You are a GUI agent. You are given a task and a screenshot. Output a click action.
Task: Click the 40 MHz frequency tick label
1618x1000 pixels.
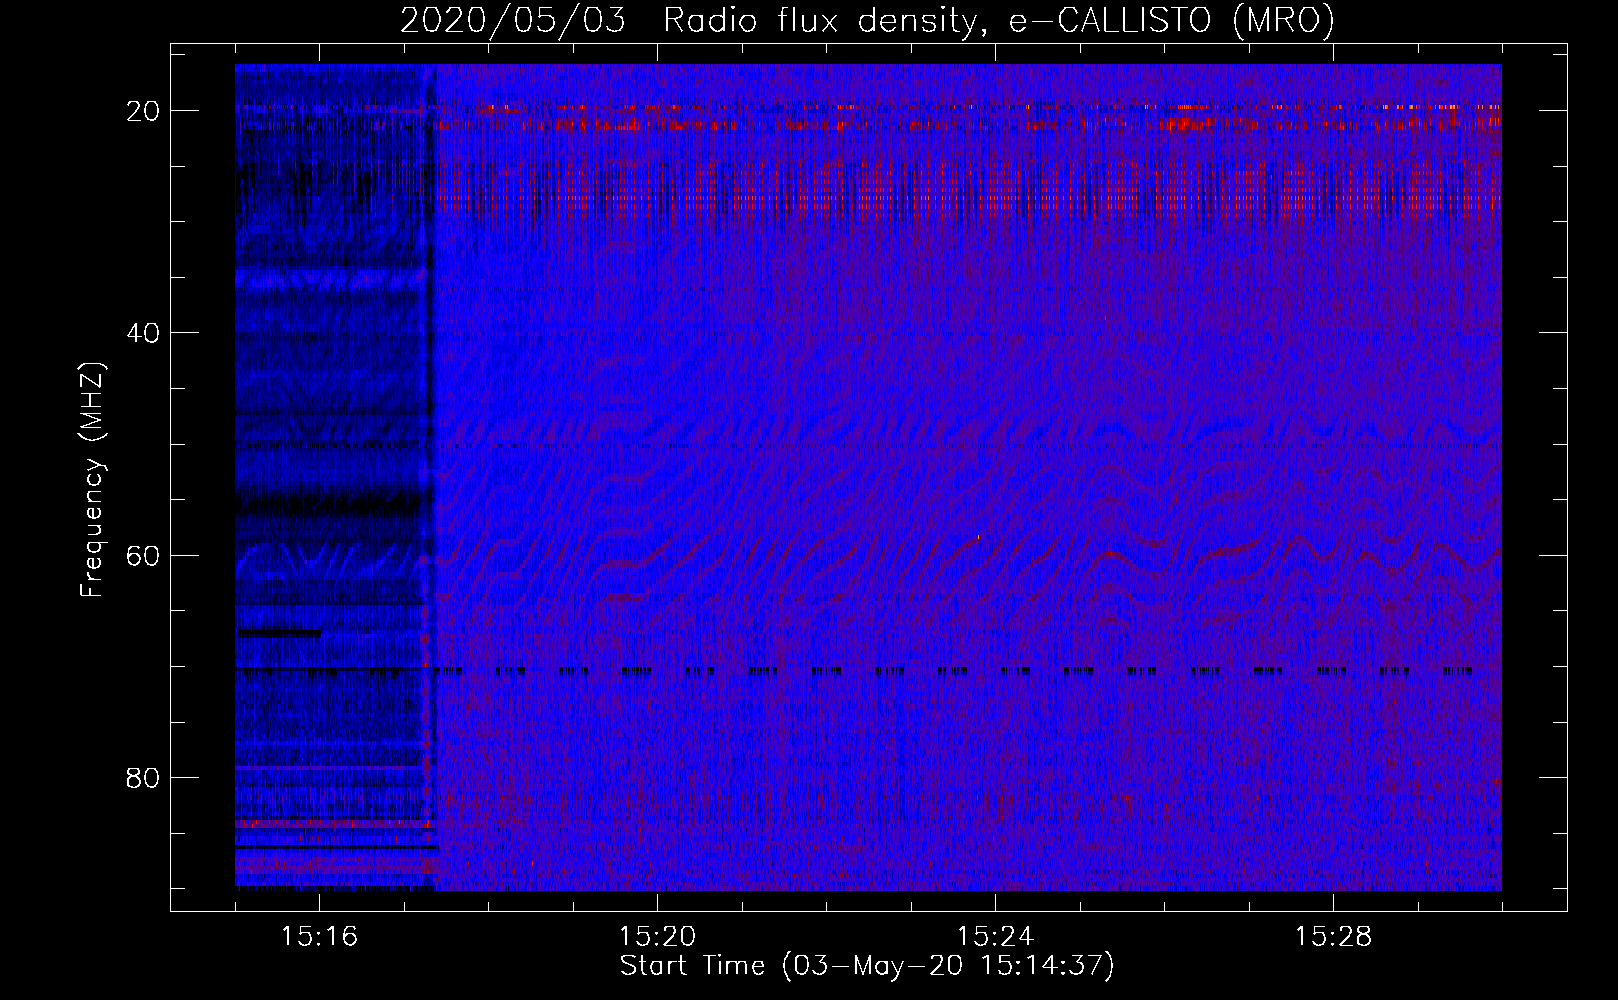click(143, 333)
